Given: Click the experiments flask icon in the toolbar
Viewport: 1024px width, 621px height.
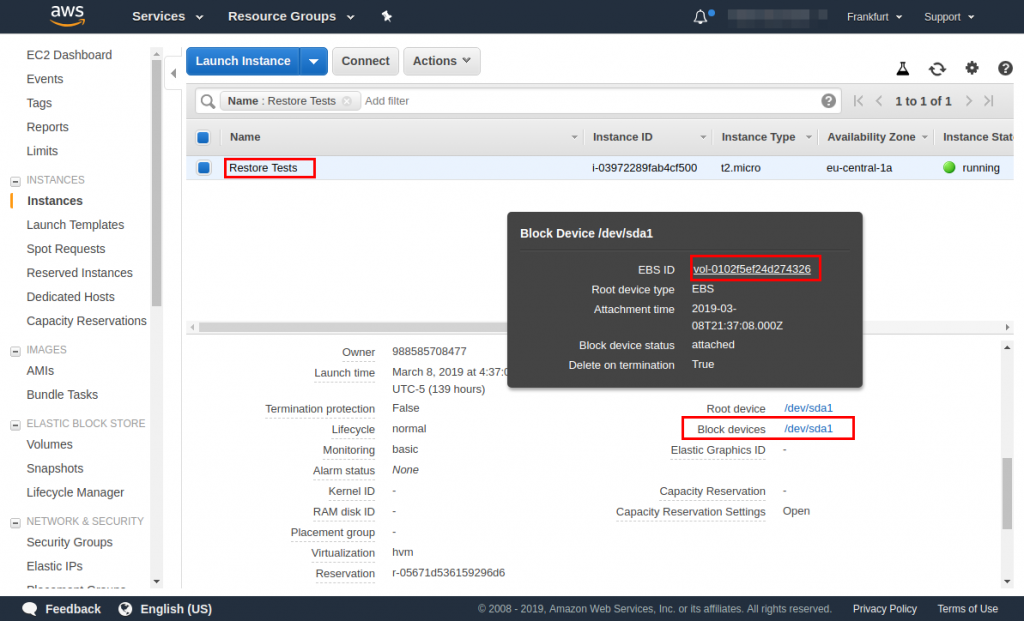Looking at the screenshot, I should click(x=901, y=68).
